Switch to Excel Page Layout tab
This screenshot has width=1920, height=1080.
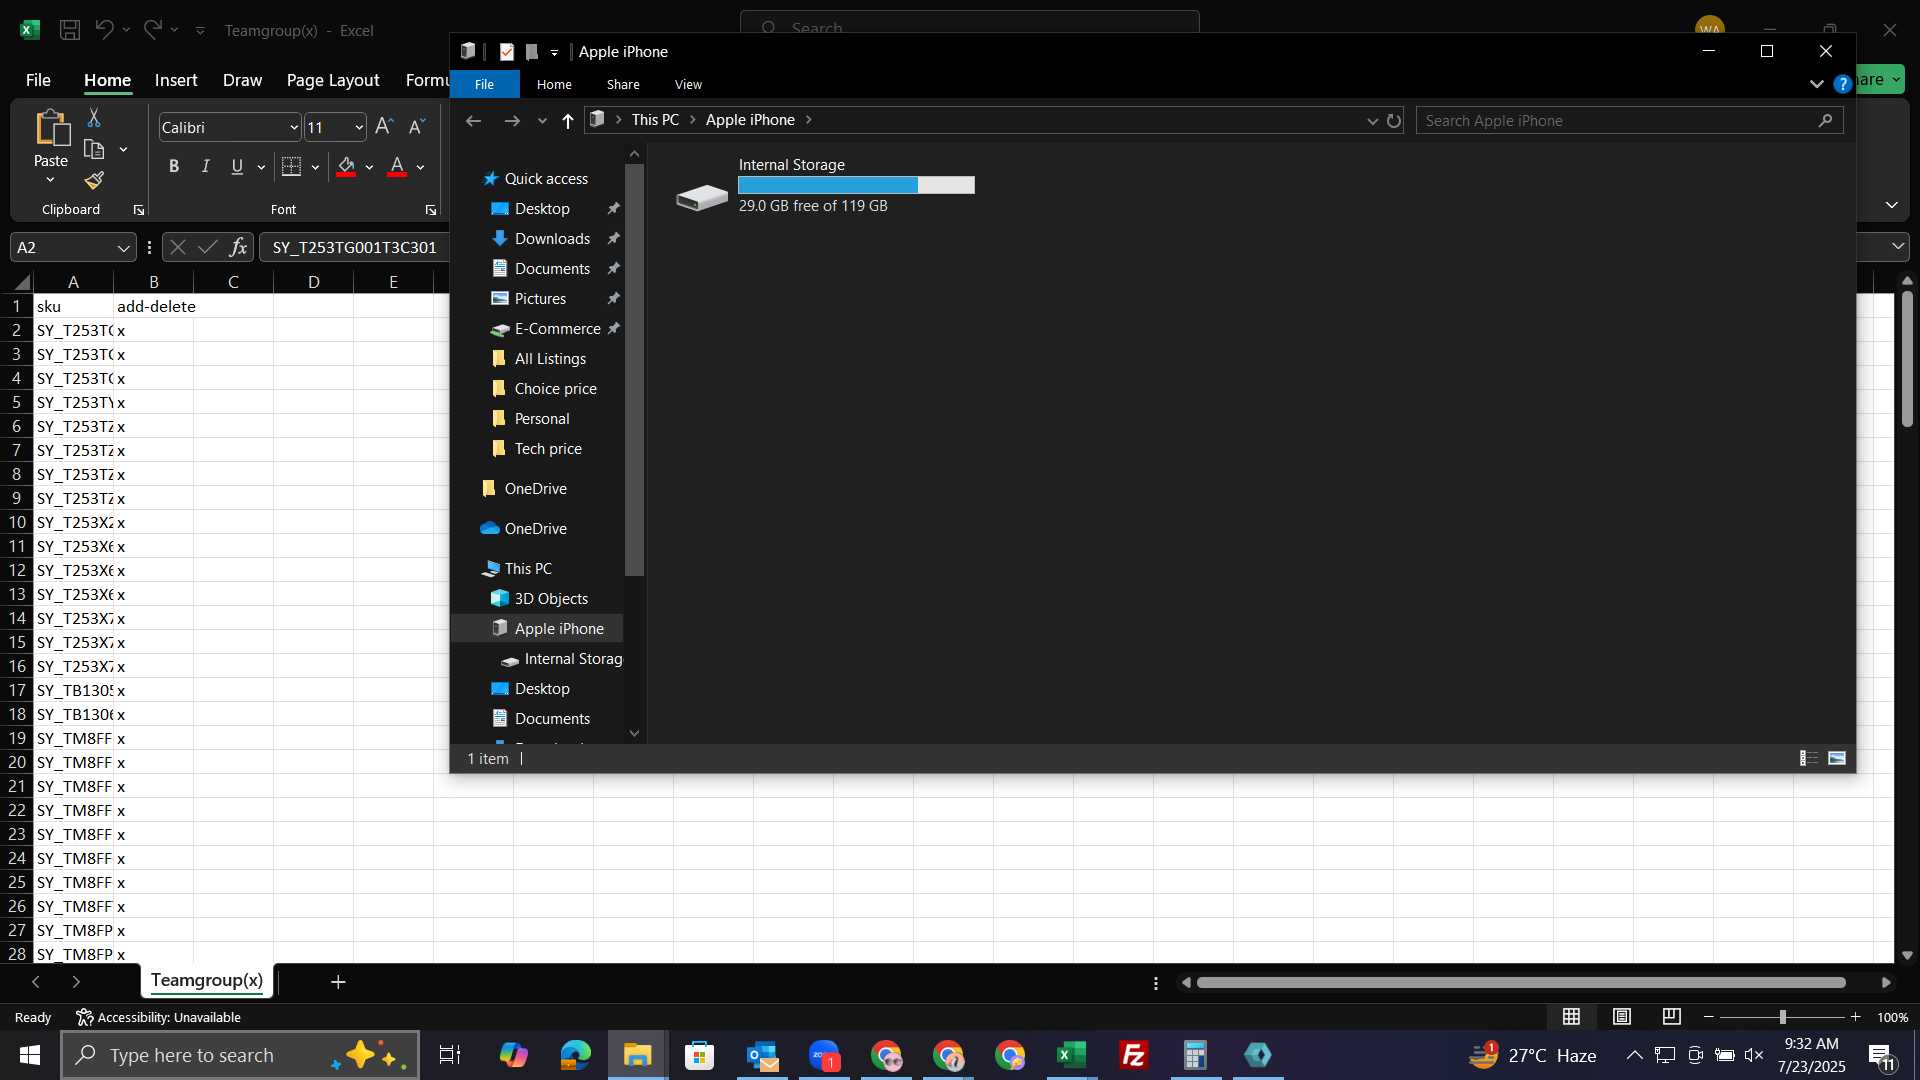pyautogui.click(x=333, y=80)
